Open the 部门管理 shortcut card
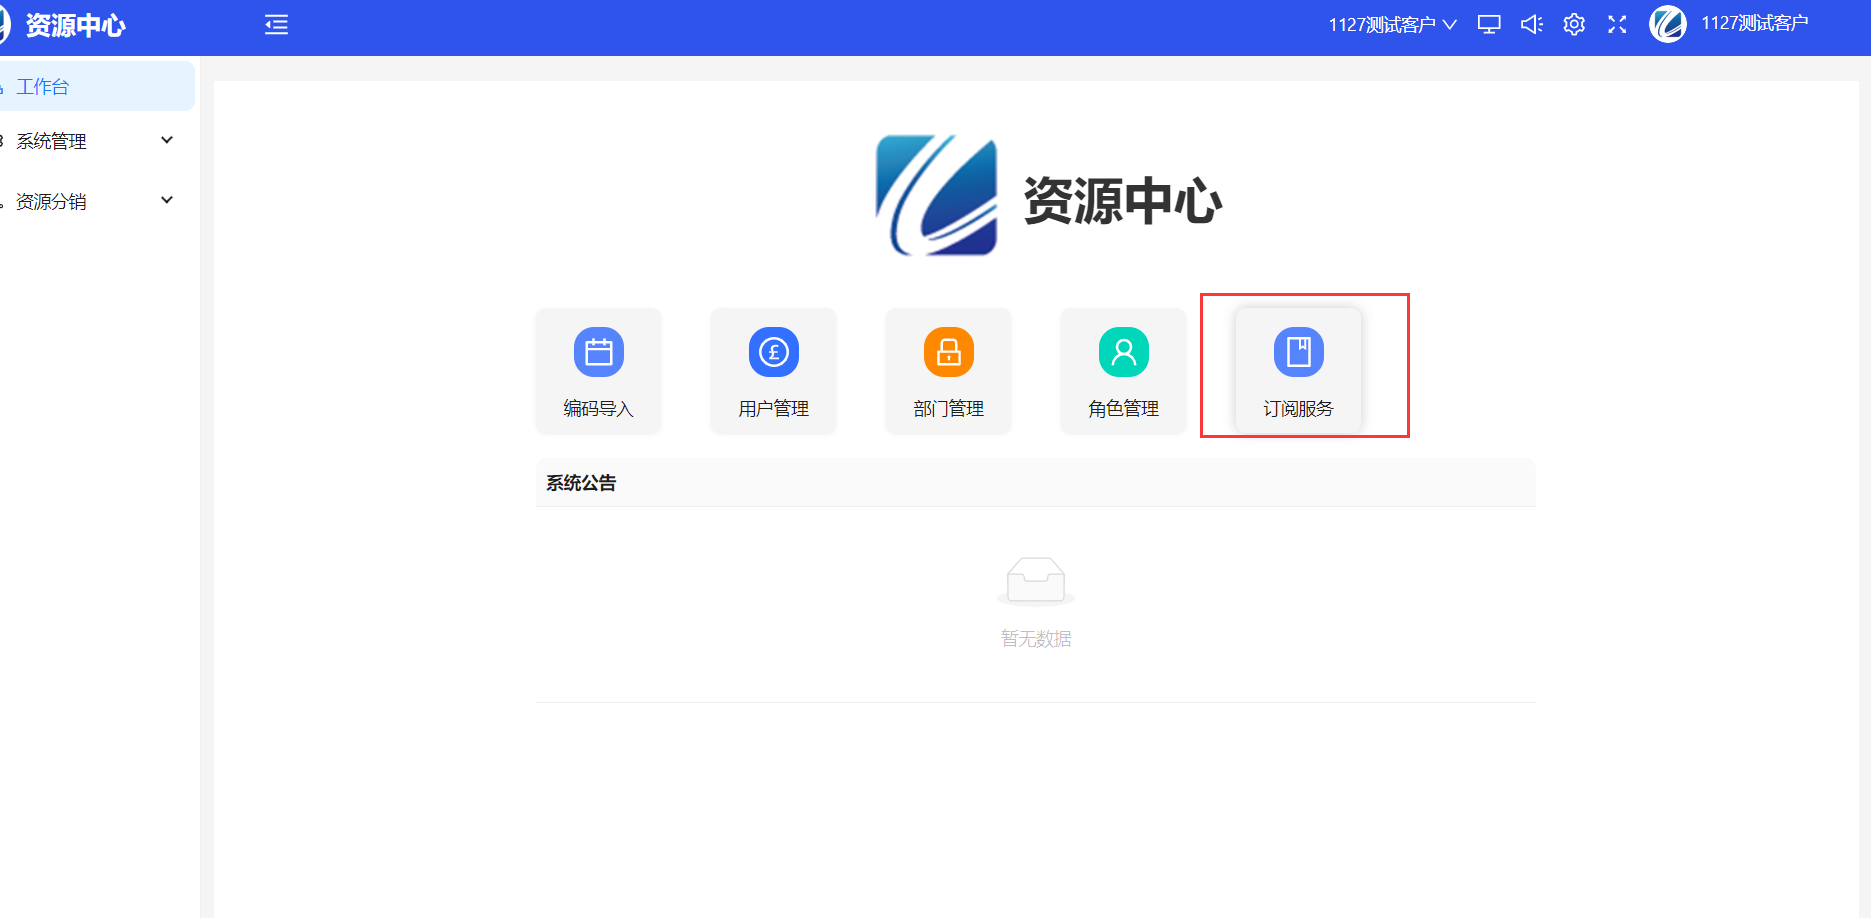Viewport: 1871px width, 918px height. tap(948, 371)
